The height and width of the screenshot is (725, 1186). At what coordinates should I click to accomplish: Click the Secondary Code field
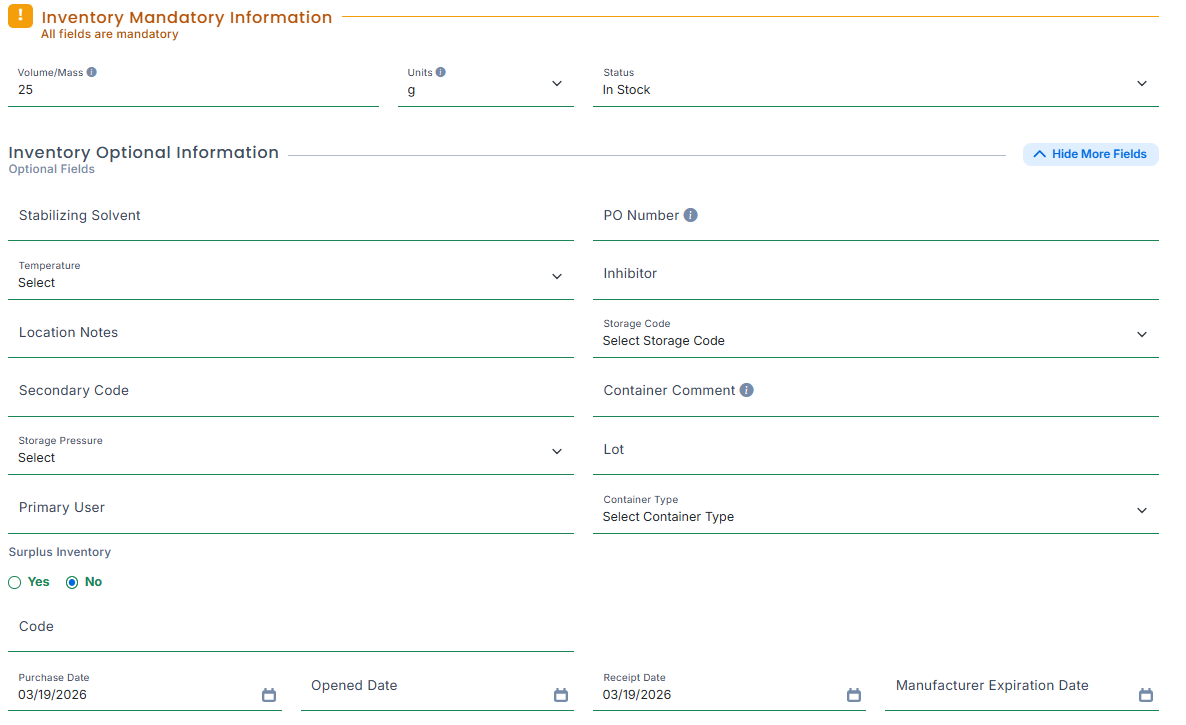(x=290, y=393)
